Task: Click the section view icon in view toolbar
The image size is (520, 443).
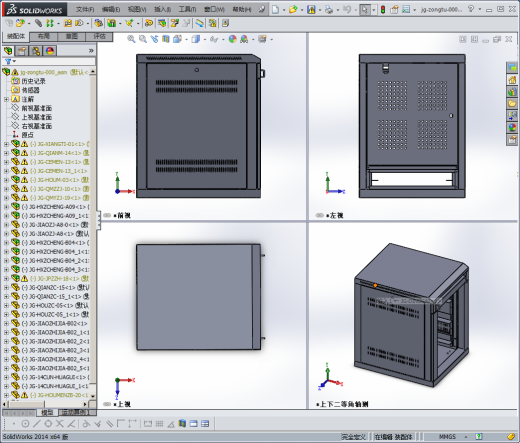Action: [x=166, y=39]
